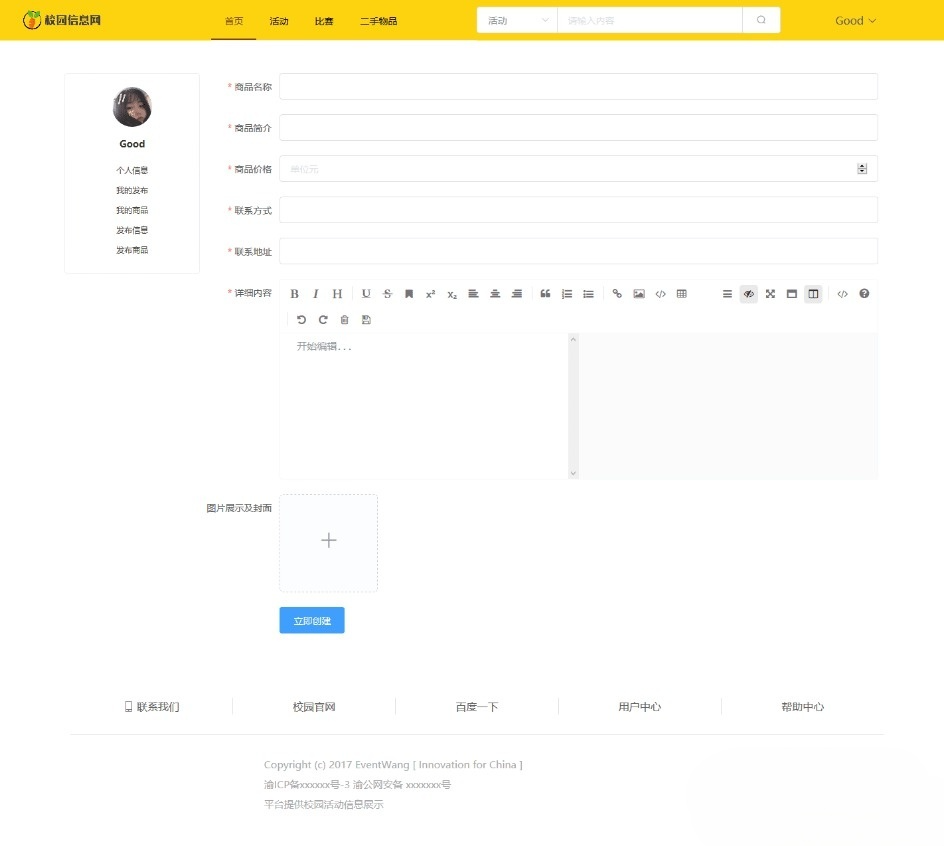Toggle the superscript formatting option
Screen dimensions: 944x846
(x=430, y=293)
